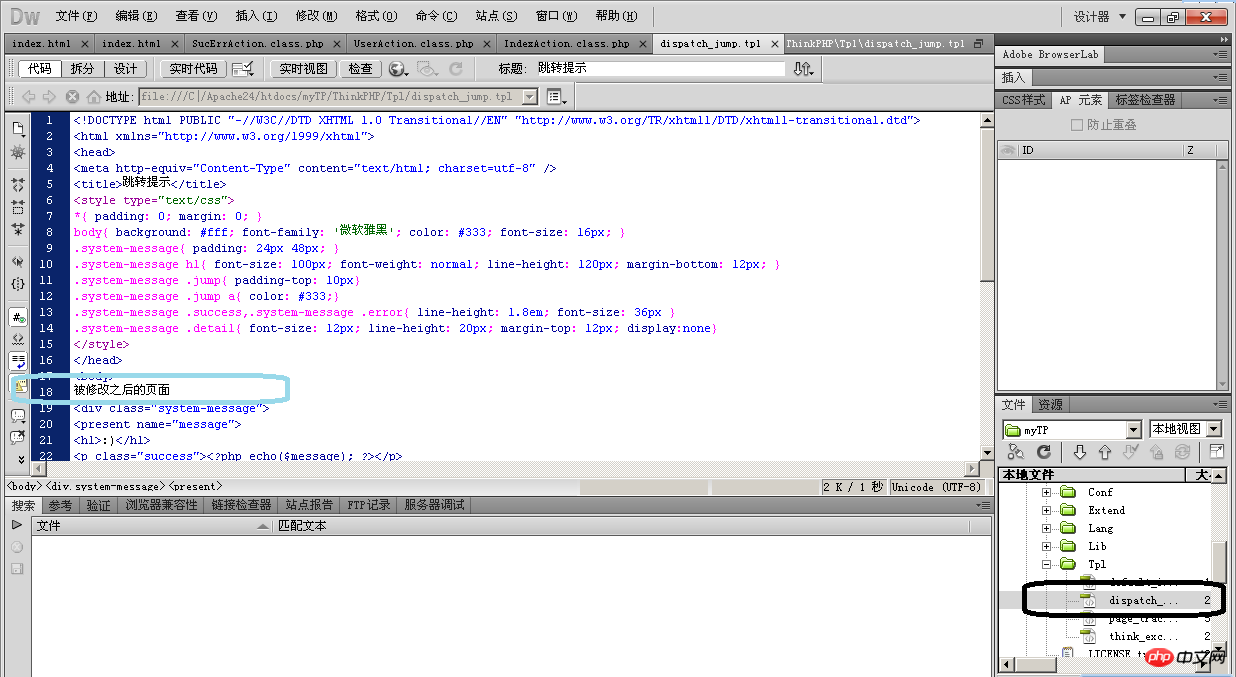
Task: Click the 检查 button
Action: tap(360, 69)
